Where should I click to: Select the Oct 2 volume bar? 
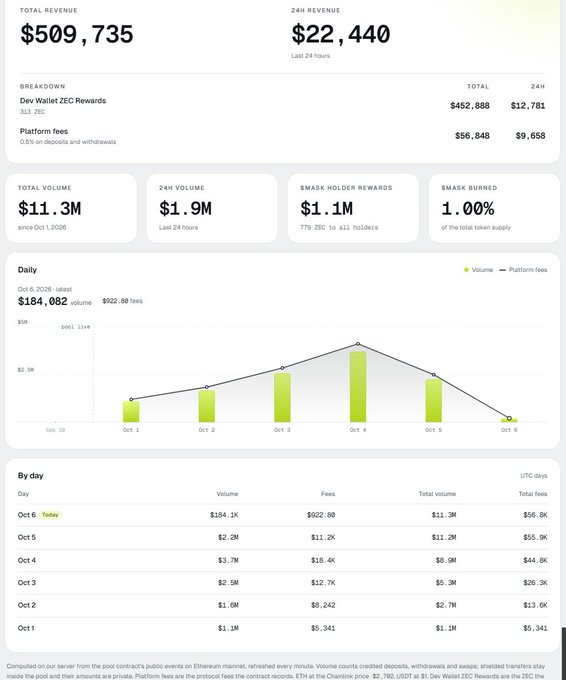tap(206, 406)
